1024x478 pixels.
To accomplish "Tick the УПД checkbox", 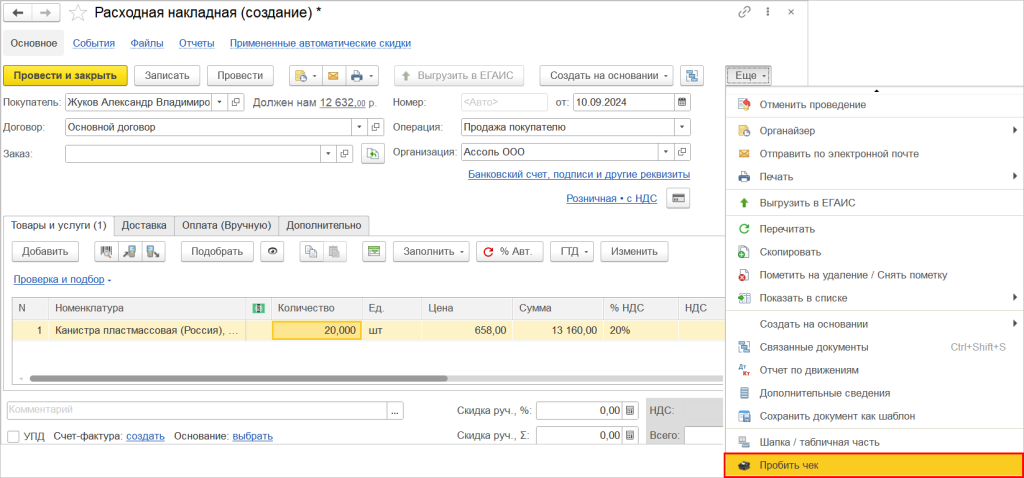I will click(13, 436).
